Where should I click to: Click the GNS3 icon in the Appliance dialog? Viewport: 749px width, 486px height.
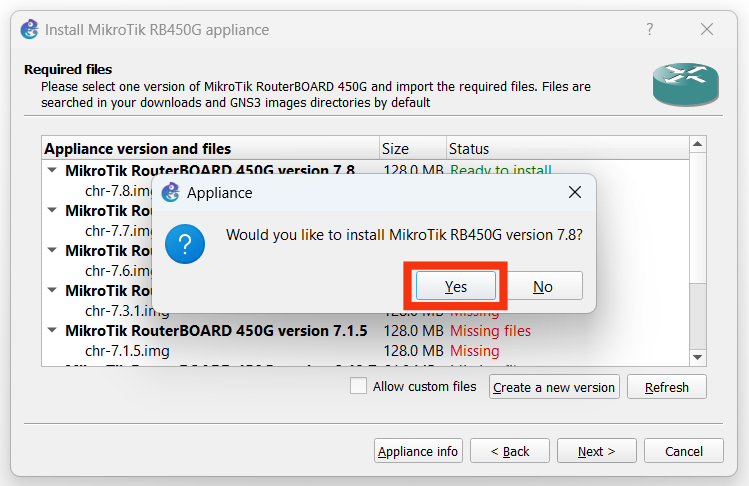[170, 192]
